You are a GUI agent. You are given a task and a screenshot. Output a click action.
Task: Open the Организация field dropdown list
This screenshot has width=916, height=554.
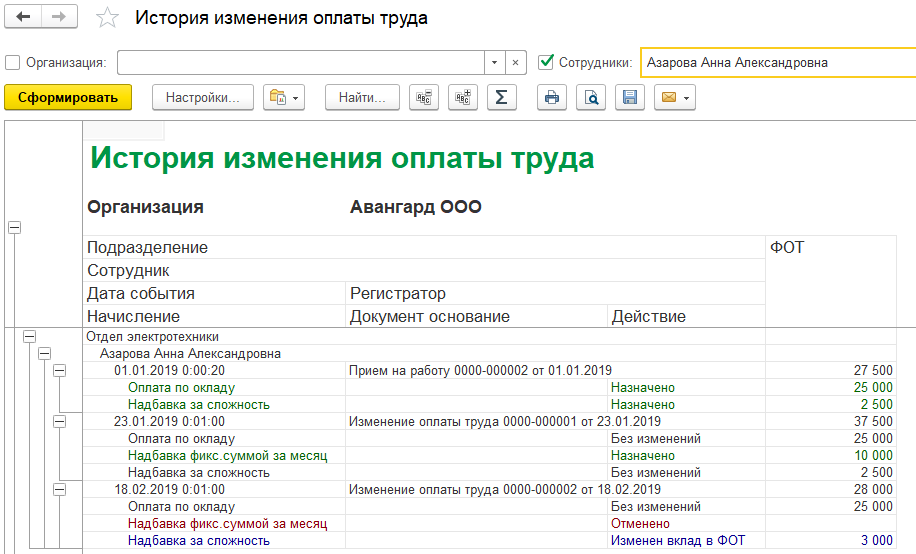pos(494,62)
